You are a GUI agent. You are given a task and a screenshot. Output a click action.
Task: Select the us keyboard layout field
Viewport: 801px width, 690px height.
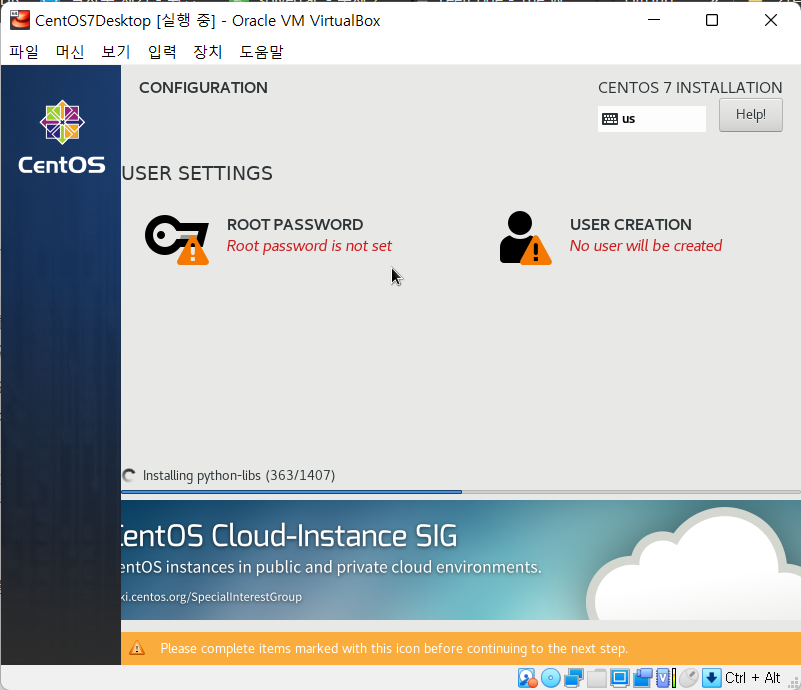click(x=651, y=119)
